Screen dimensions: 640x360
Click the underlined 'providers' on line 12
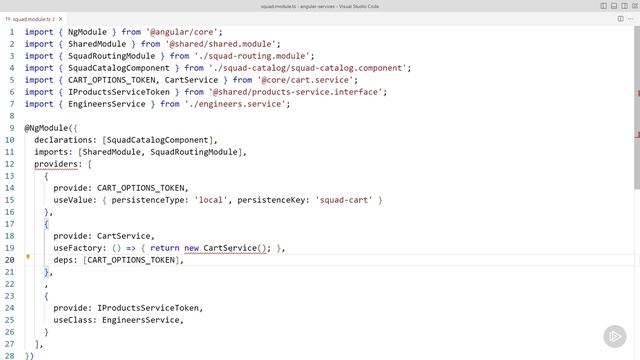tap(56, 164)
